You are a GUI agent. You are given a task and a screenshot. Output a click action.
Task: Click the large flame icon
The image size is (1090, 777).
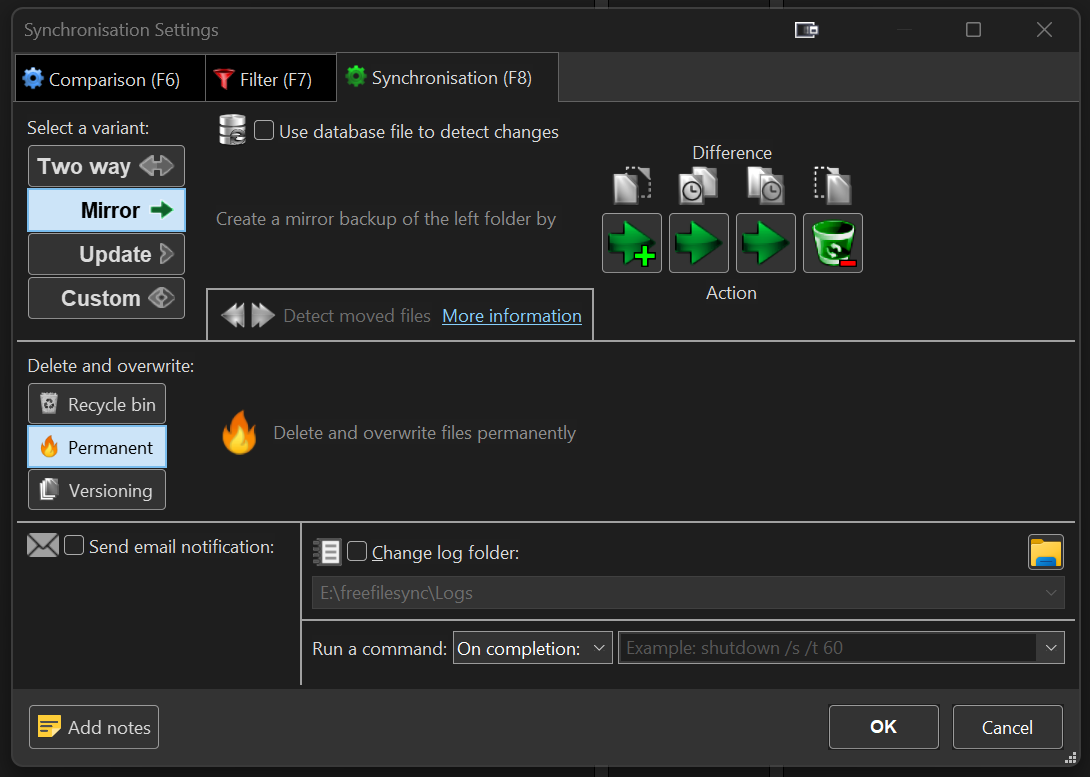[239, 432]
